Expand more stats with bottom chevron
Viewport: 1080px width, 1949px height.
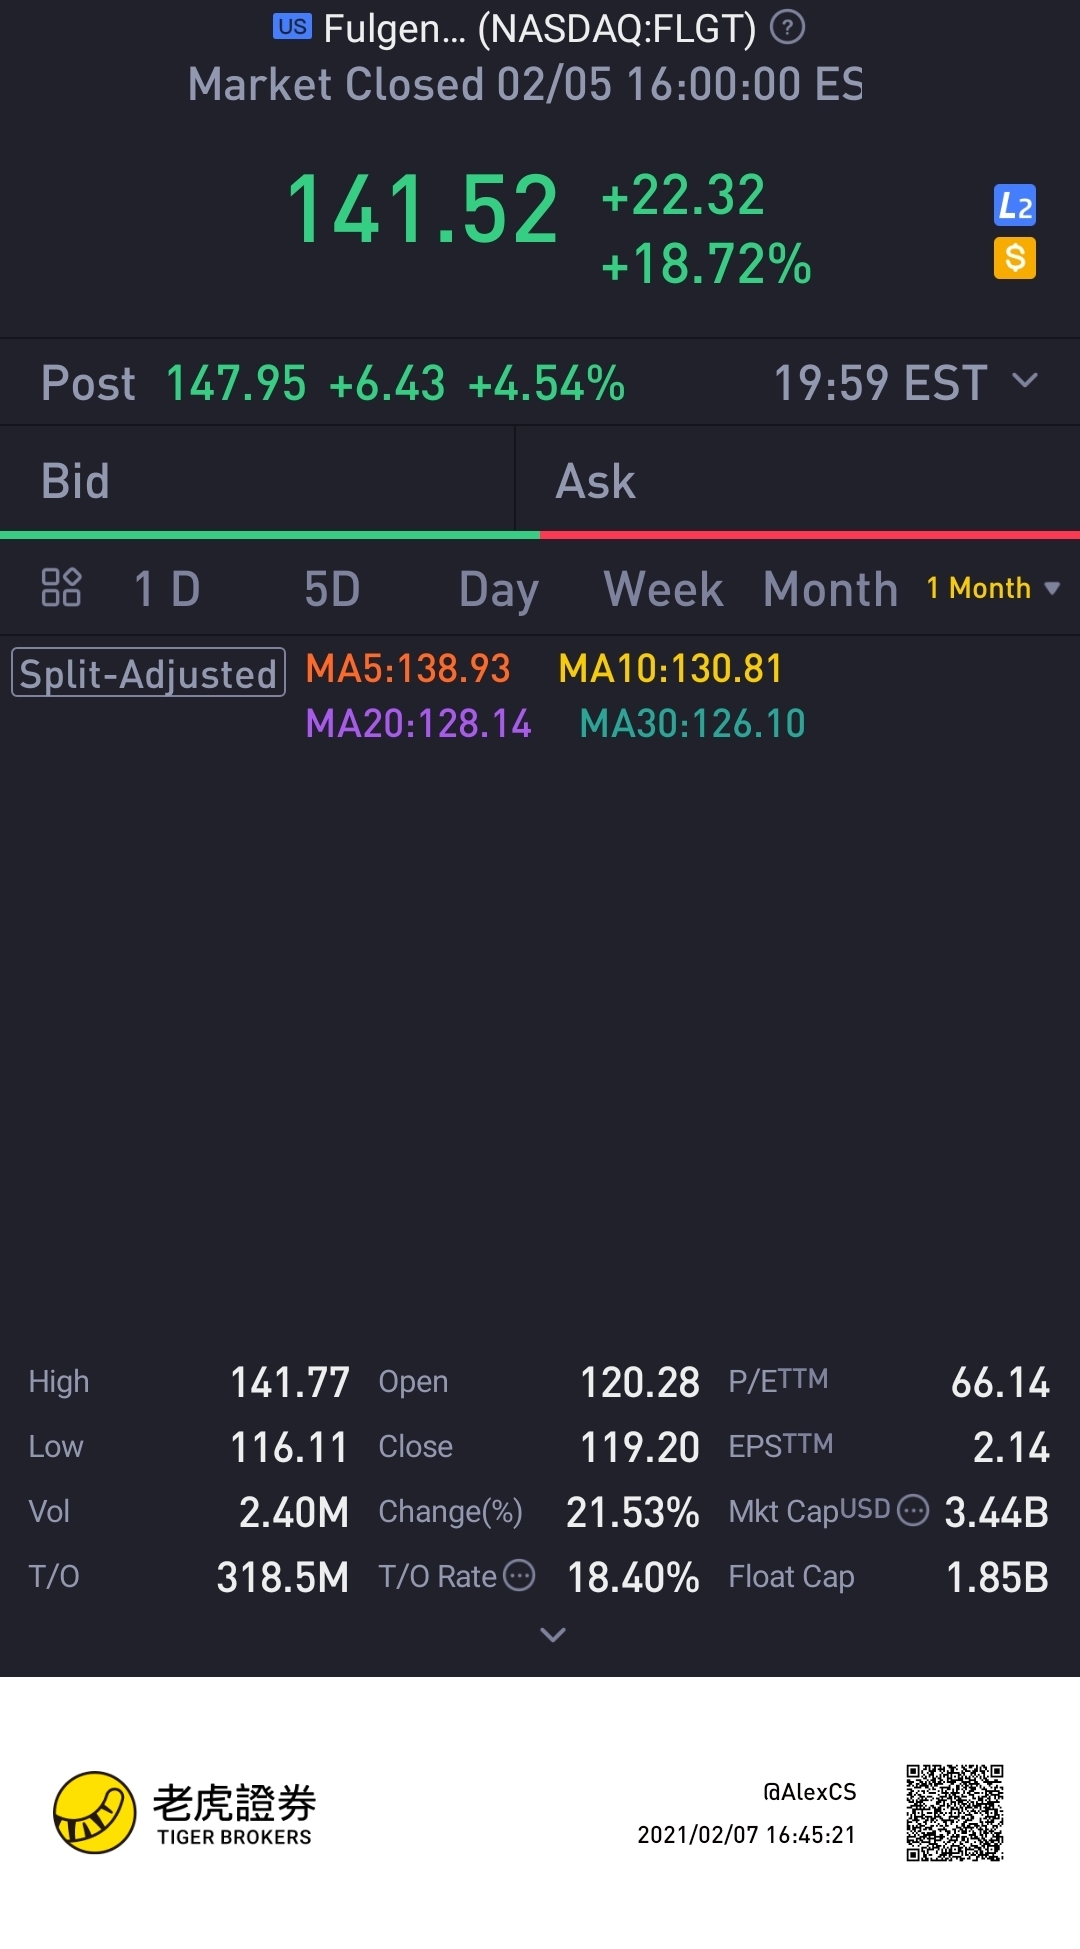(553, 1635)
